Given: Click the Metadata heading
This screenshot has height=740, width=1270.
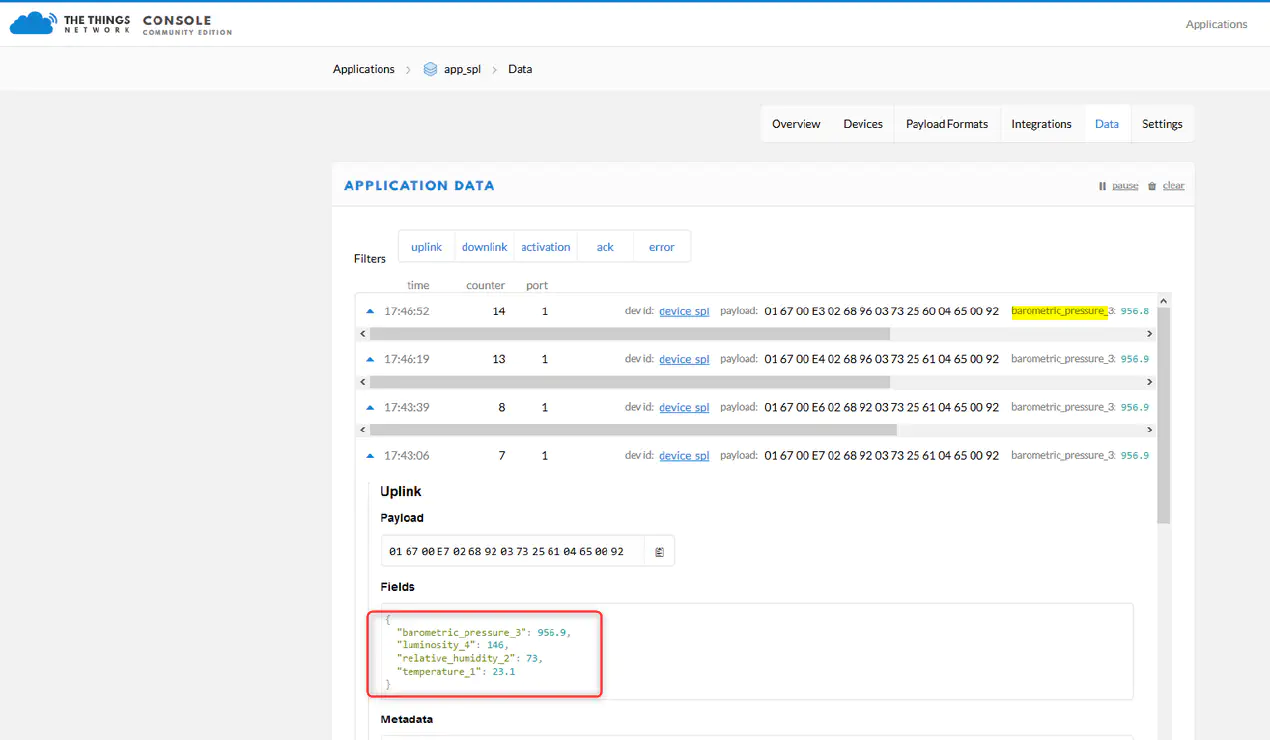Looking at the screenshot, I should (407, 719).
